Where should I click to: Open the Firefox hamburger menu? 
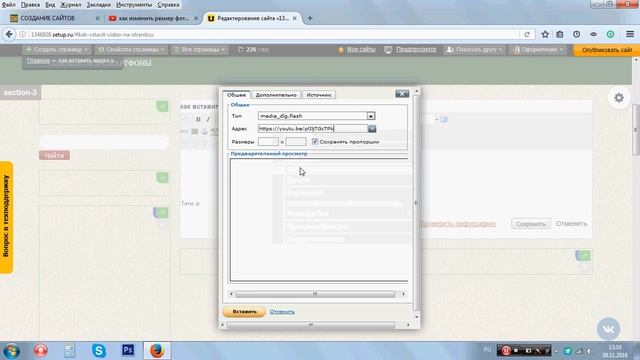click(x=630, y=34)
